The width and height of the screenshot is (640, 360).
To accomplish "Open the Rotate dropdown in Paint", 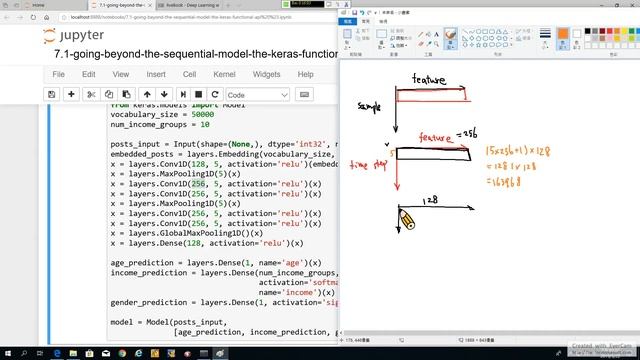I will coord(399,45).
